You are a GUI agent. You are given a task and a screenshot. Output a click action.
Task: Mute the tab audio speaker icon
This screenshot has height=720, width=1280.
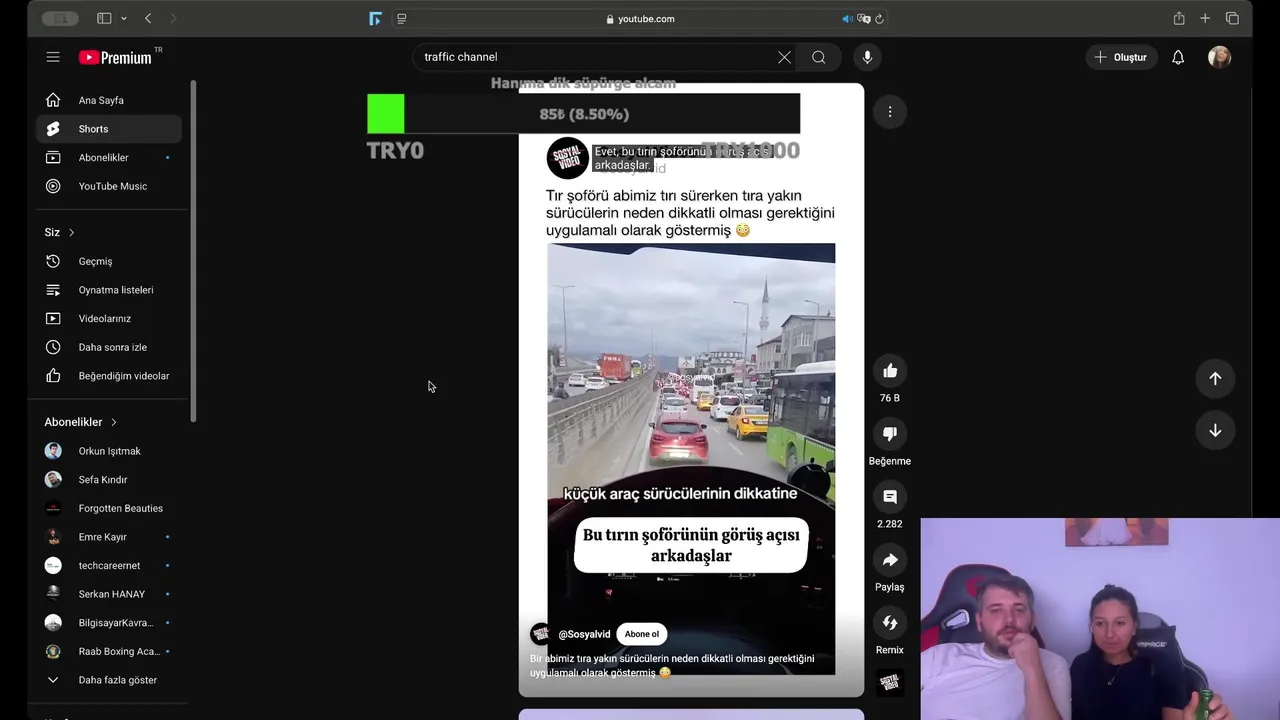[848, 19]
